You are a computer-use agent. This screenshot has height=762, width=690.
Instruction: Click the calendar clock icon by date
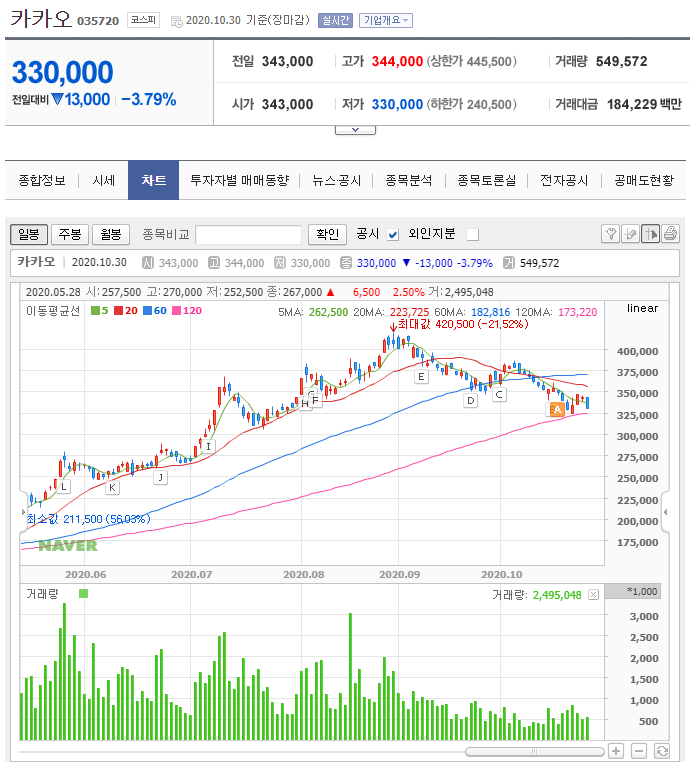coord(177,21)
